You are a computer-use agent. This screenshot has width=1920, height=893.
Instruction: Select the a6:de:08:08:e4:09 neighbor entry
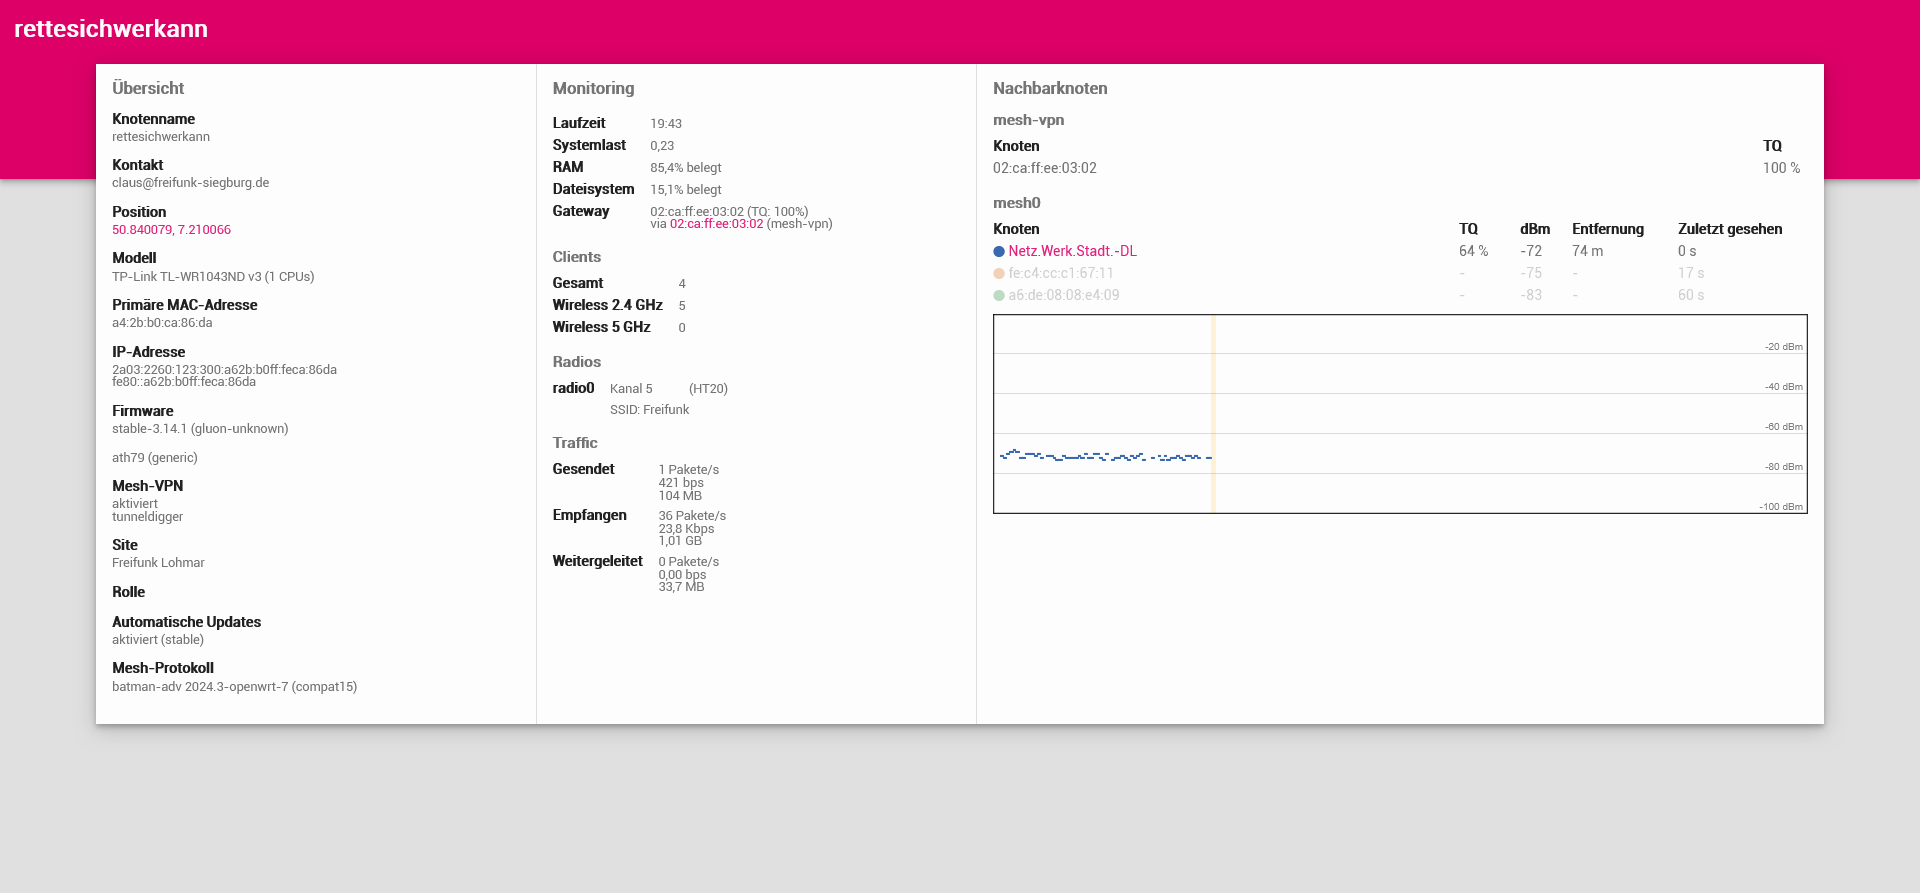click(x=1064, y=296)
